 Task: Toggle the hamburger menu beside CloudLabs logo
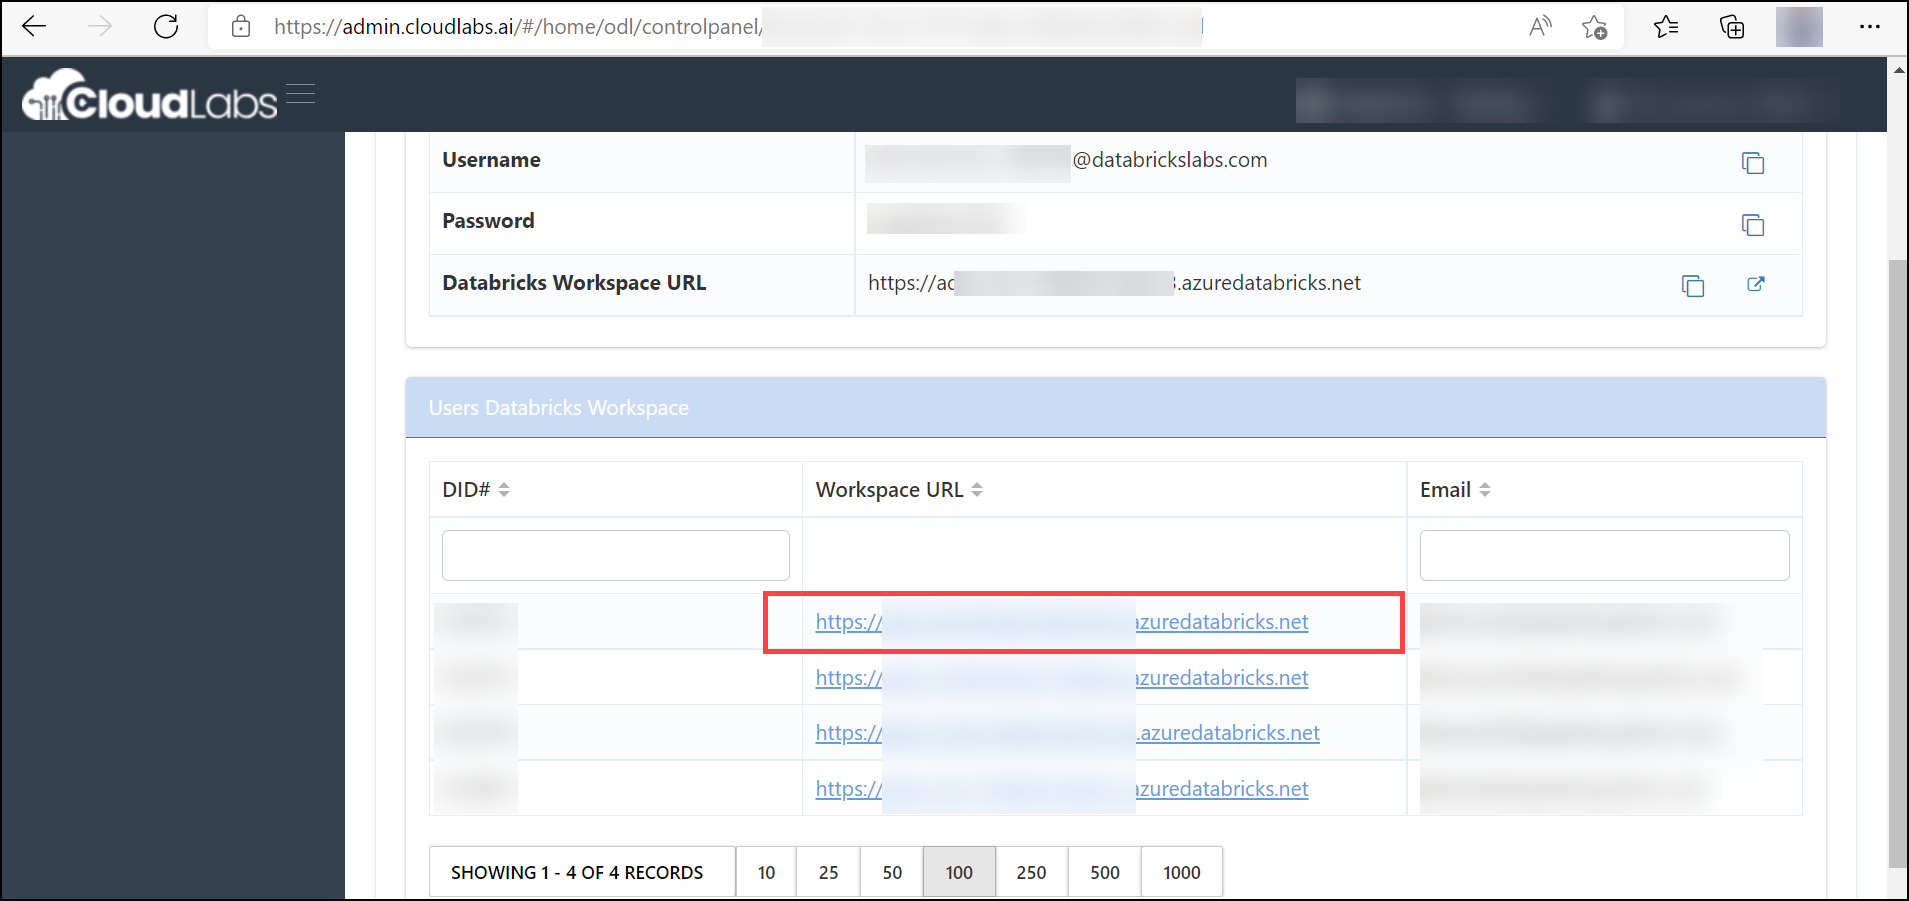300,94
